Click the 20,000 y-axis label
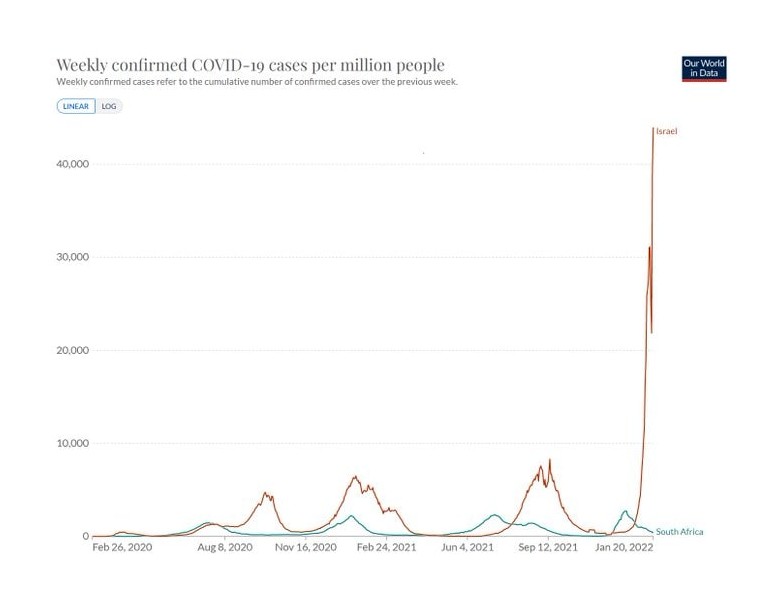Viewport: 780px width, 608px height. (x=73, y=350)
